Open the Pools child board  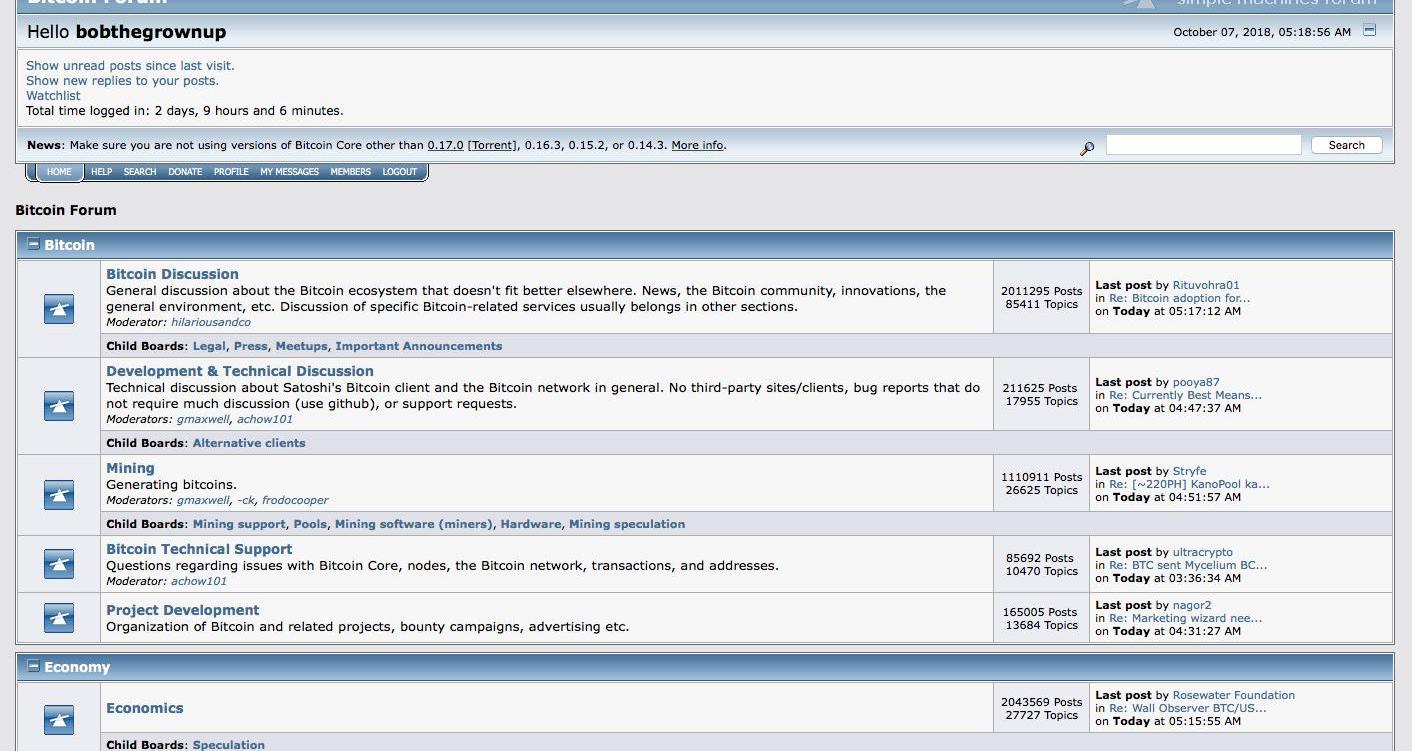(310, 524)
